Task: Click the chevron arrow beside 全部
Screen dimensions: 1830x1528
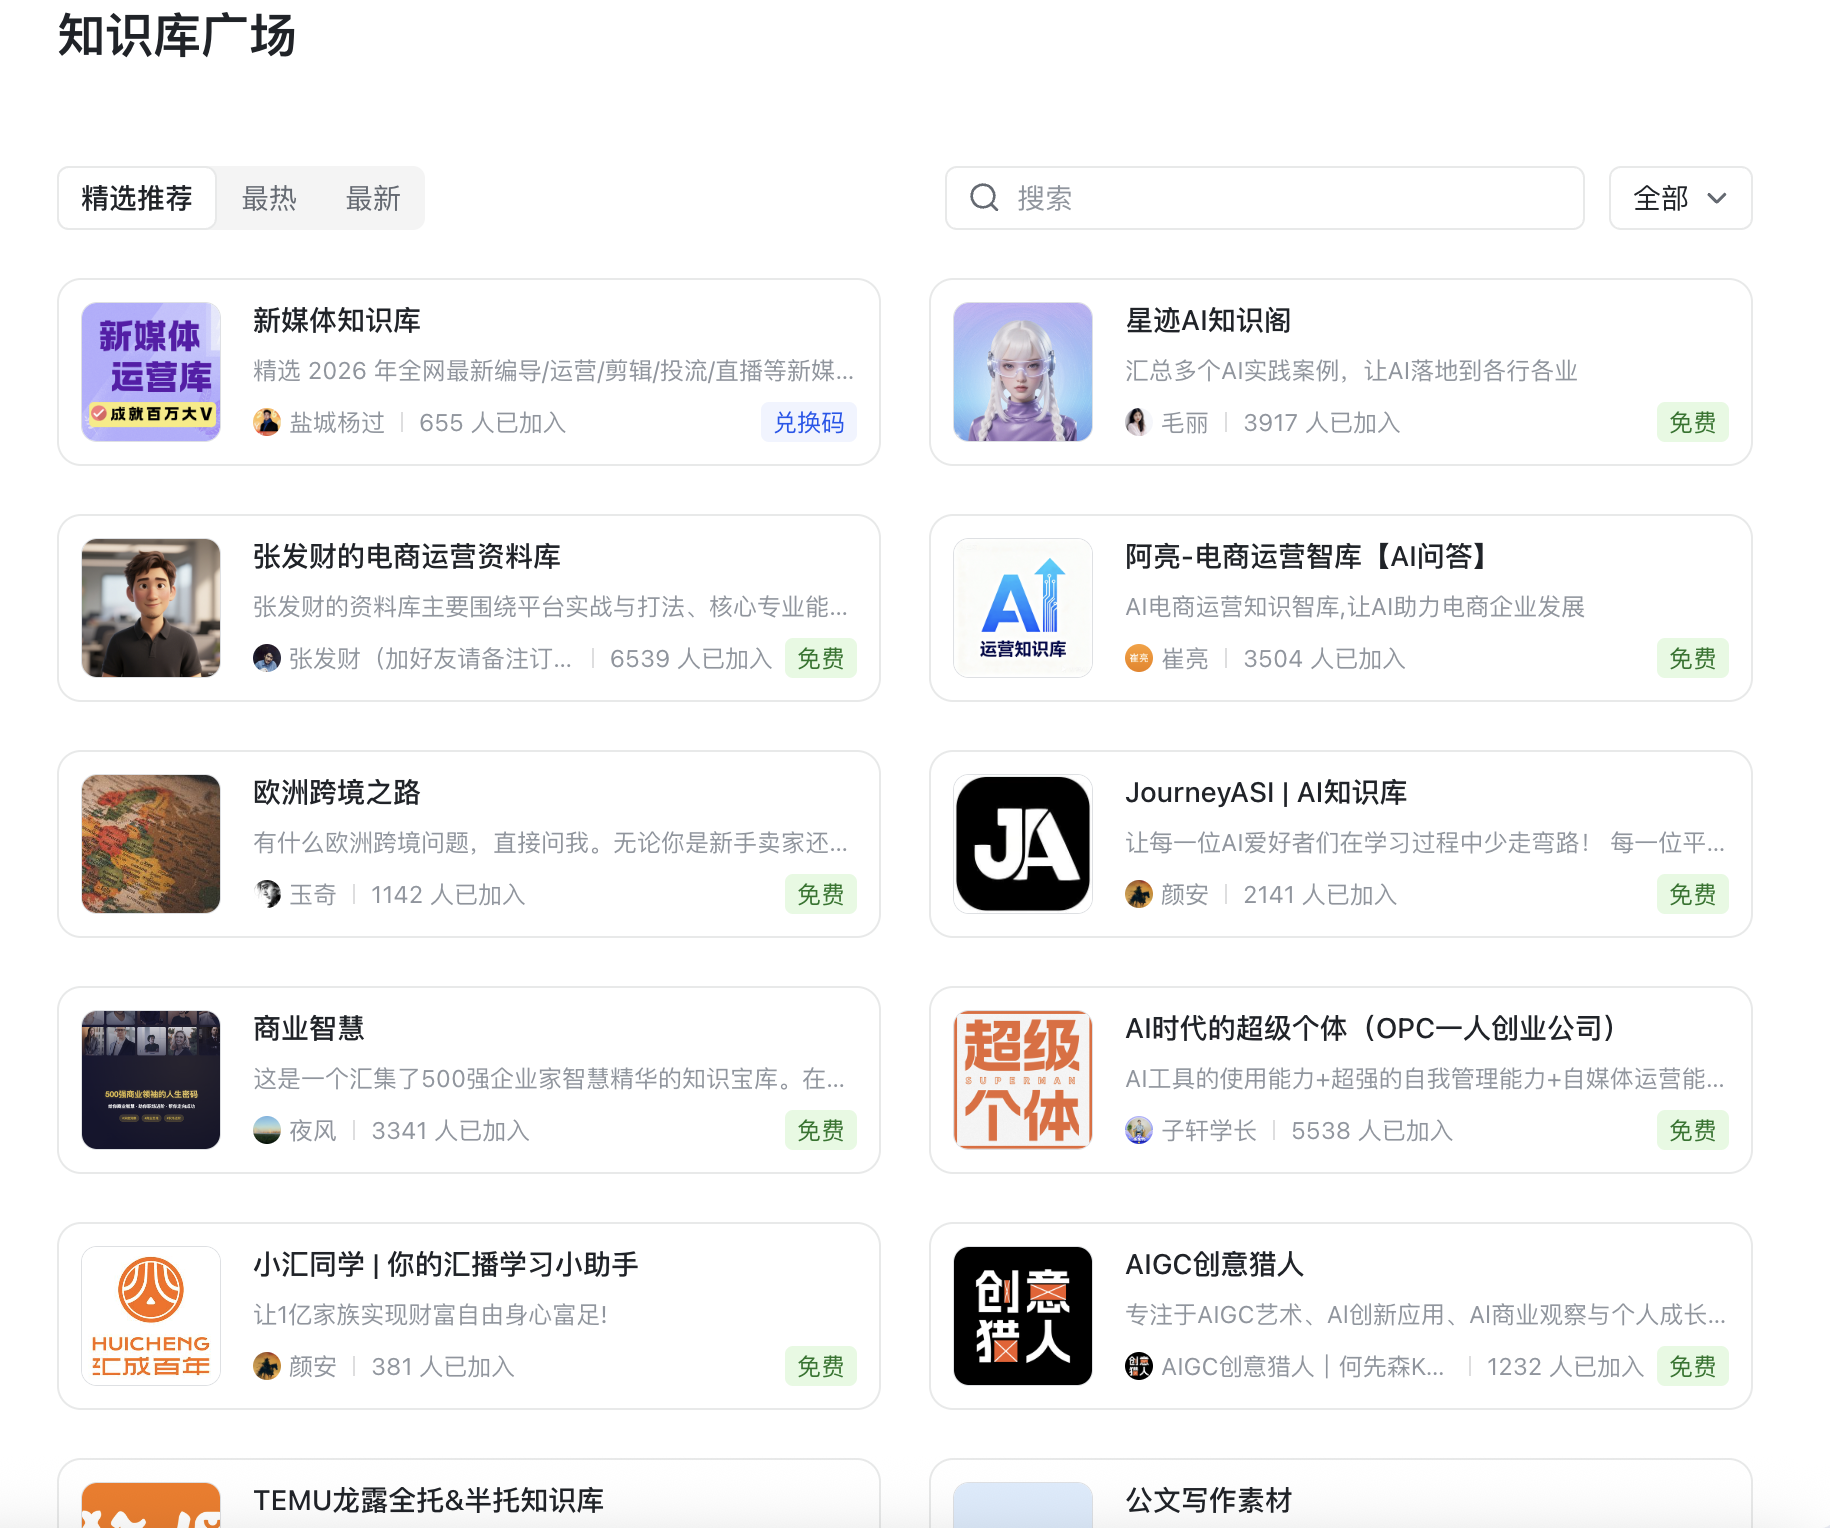Action: coord(1717,198)
